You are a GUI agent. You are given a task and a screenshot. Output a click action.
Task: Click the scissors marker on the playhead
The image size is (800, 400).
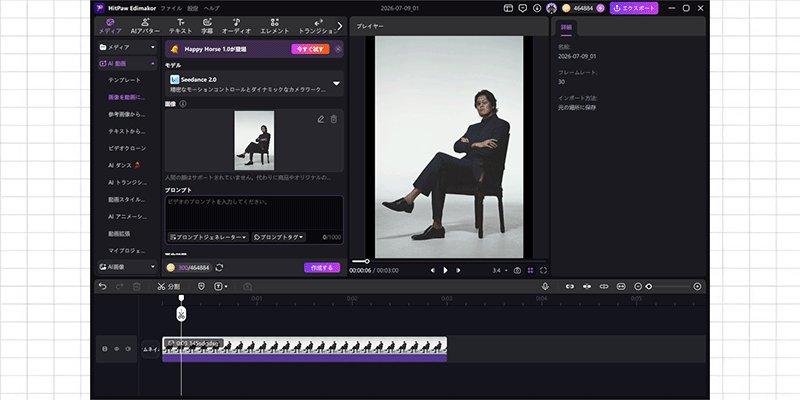tap(181, 314)
